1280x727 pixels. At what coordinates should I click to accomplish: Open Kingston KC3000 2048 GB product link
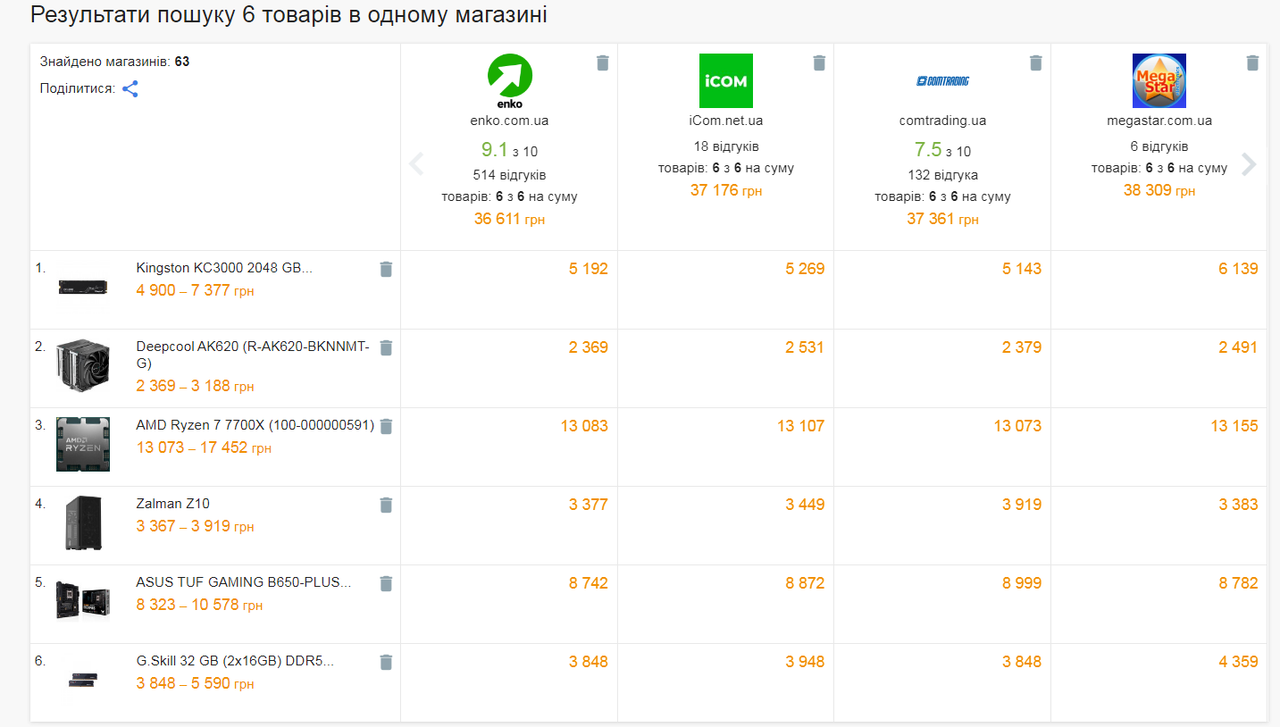(x=224, y=268)
